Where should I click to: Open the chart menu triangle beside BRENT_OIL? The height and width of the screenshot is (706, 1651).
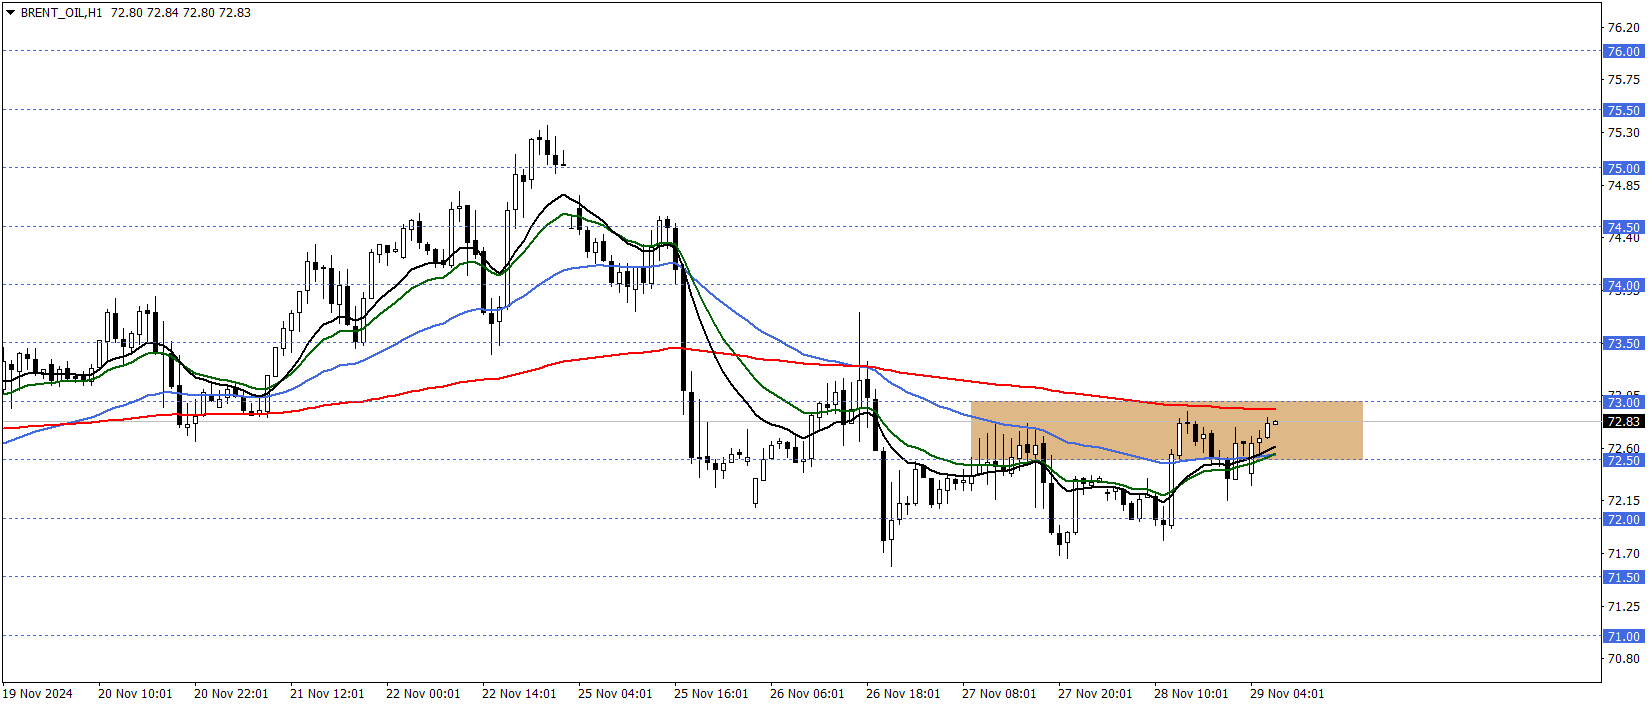[11, 13]
